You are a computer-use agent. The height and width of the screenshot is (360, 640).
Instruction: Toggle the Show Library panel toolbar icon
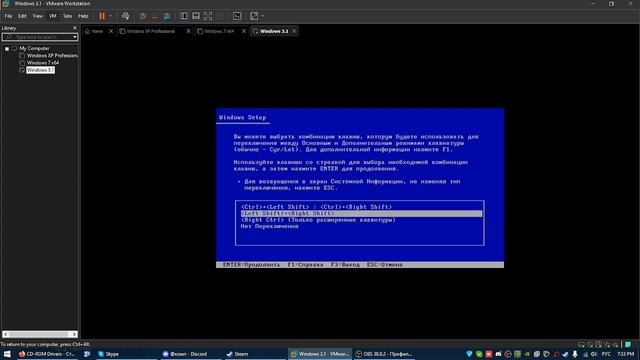click(x=184, y=16)
